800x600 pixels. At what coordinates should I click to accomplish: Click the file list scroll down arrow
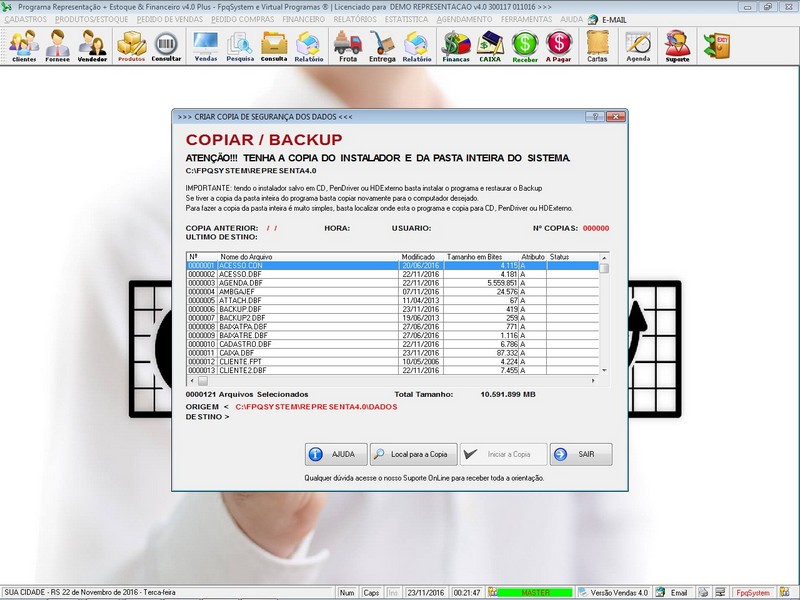click(604, 370)
